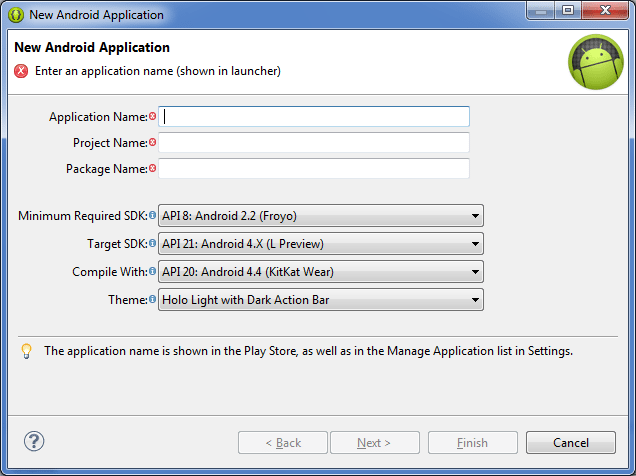Focus the Package Name text field
The width and height of the screenshot is (636, 476).
click(x=314, y=168)
